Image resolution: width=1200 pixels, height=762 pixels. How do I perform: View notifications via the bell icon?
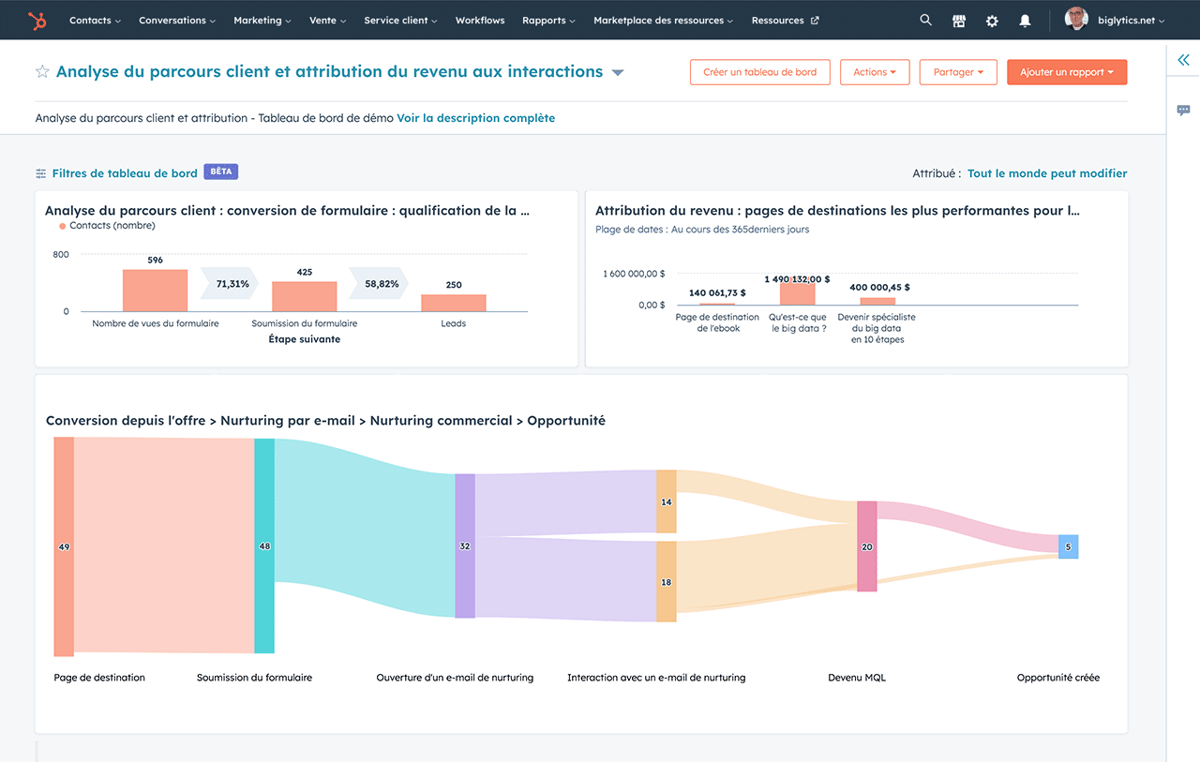(x=1024, y=19)
